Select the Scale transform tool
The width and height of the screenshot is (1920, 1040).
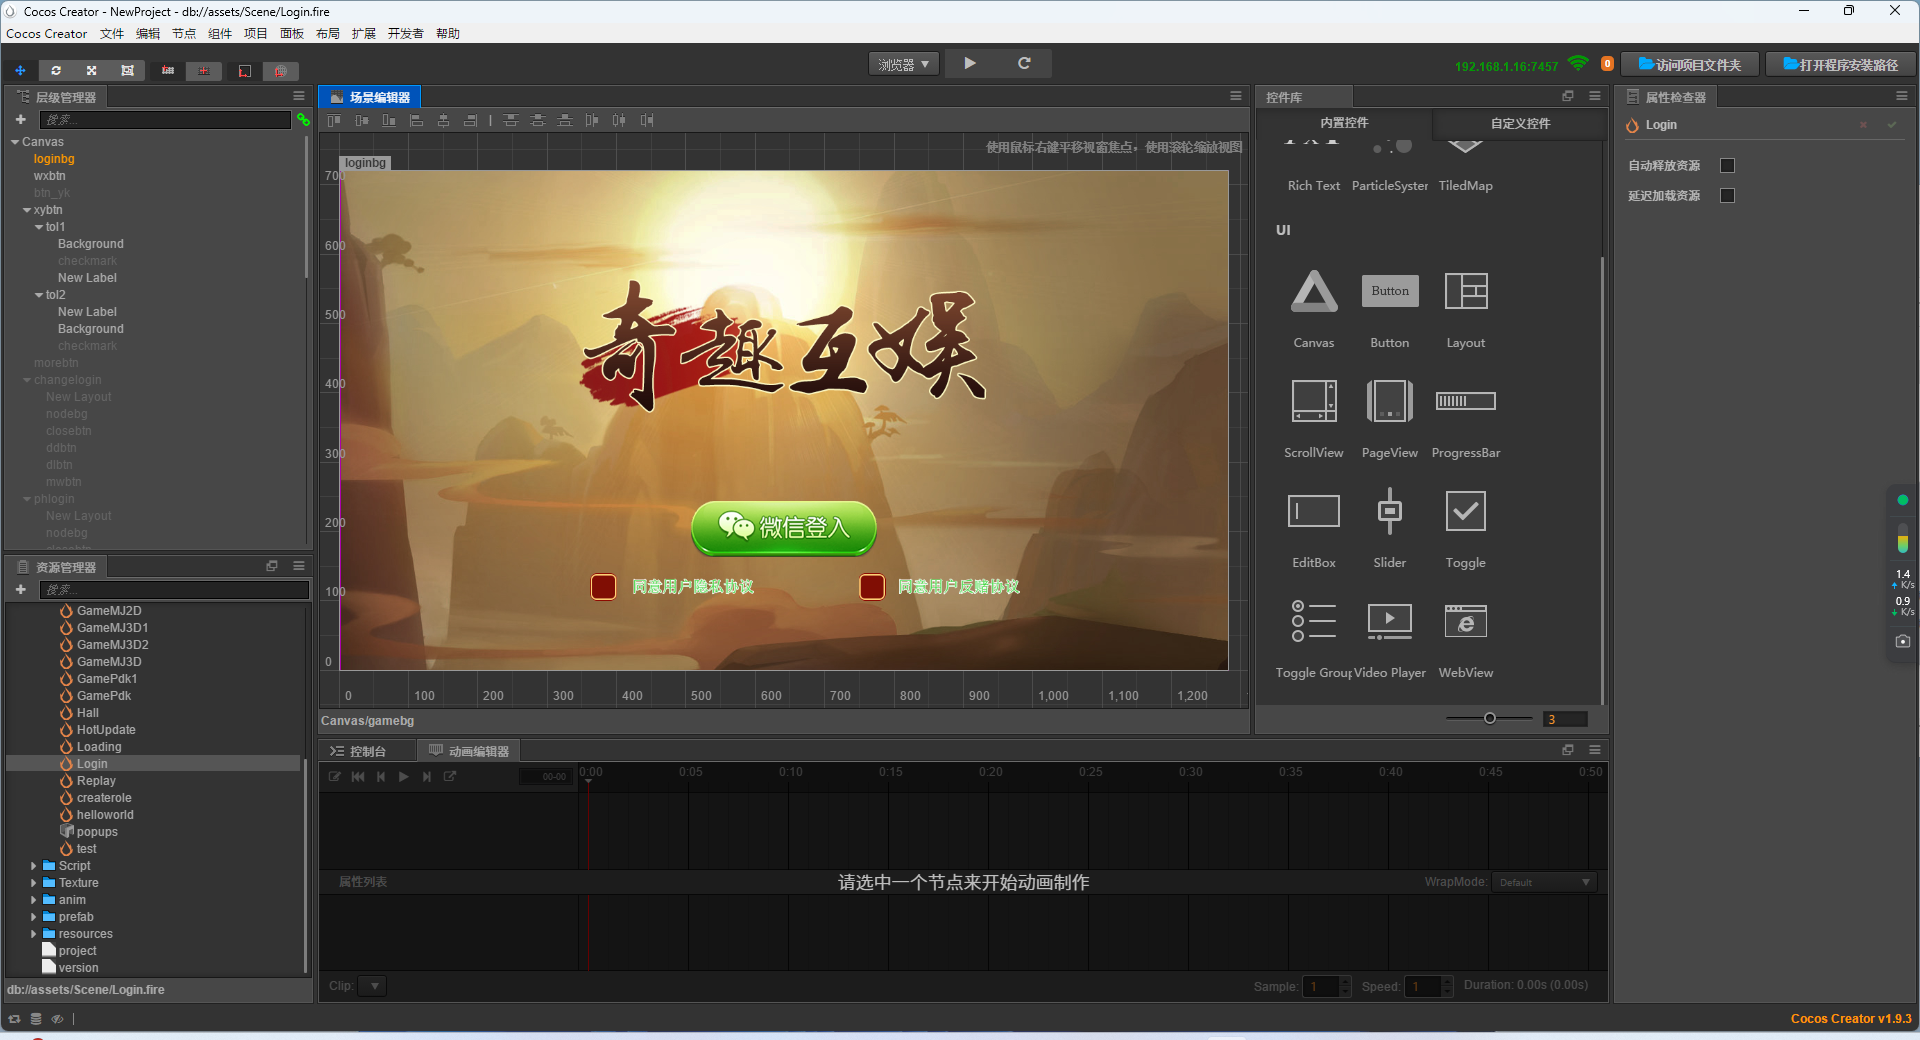(91, 70)
